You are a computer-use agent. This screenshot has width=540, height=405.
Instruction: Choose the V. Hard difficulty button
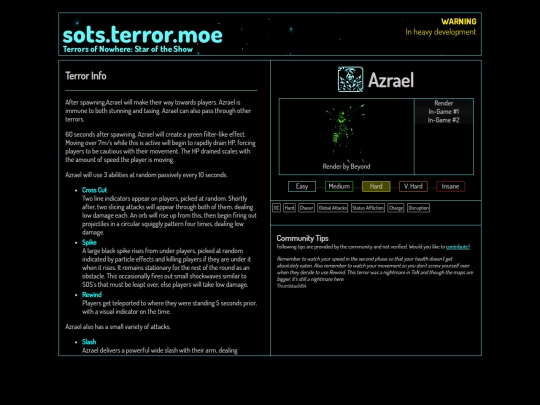coord(413,186)
